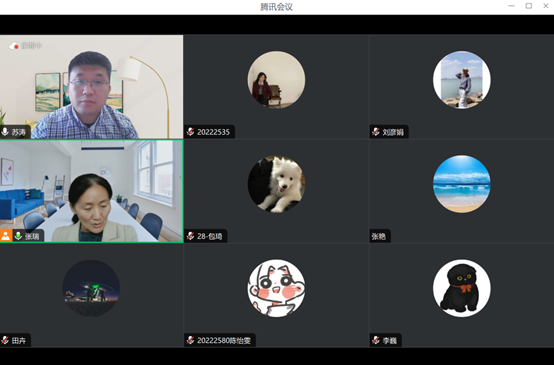Click muted microphone icon for 田卉

point(5,340)
